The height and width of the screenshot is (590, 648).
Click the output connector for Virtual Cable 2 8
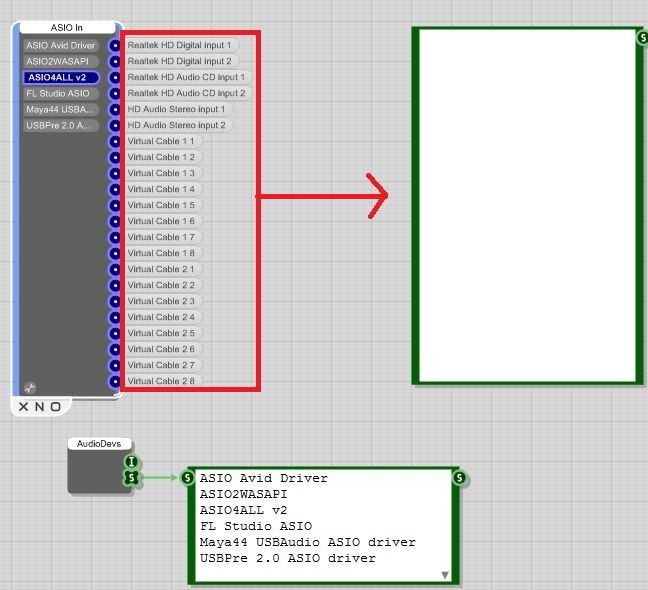click(115, 381)
